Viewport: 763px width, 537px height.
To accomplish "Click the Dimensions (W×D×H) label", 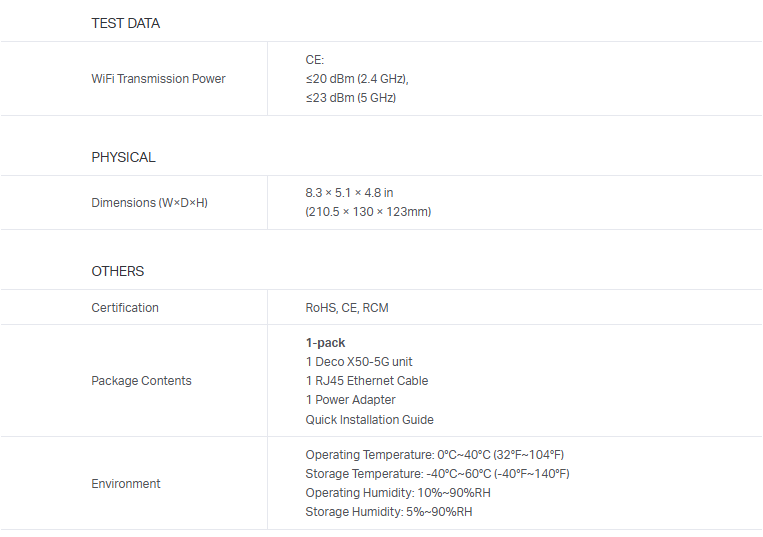I will 149,203.
